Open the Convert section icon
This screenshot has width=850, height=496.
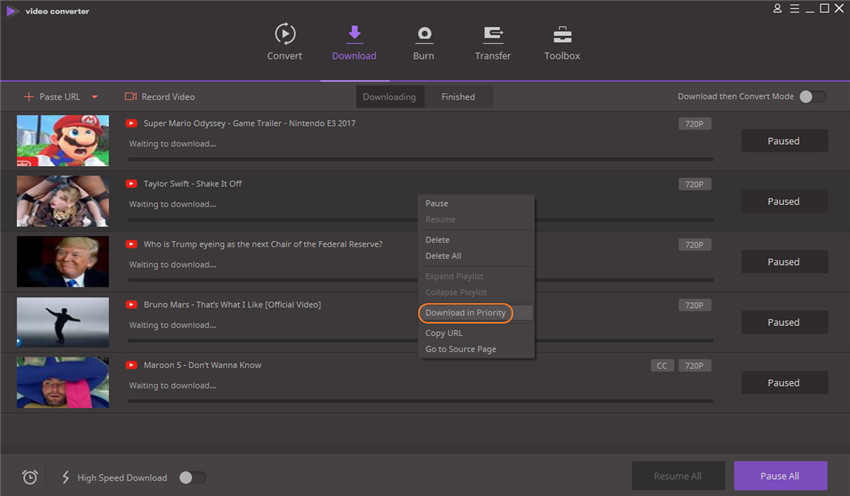[285, 34]
